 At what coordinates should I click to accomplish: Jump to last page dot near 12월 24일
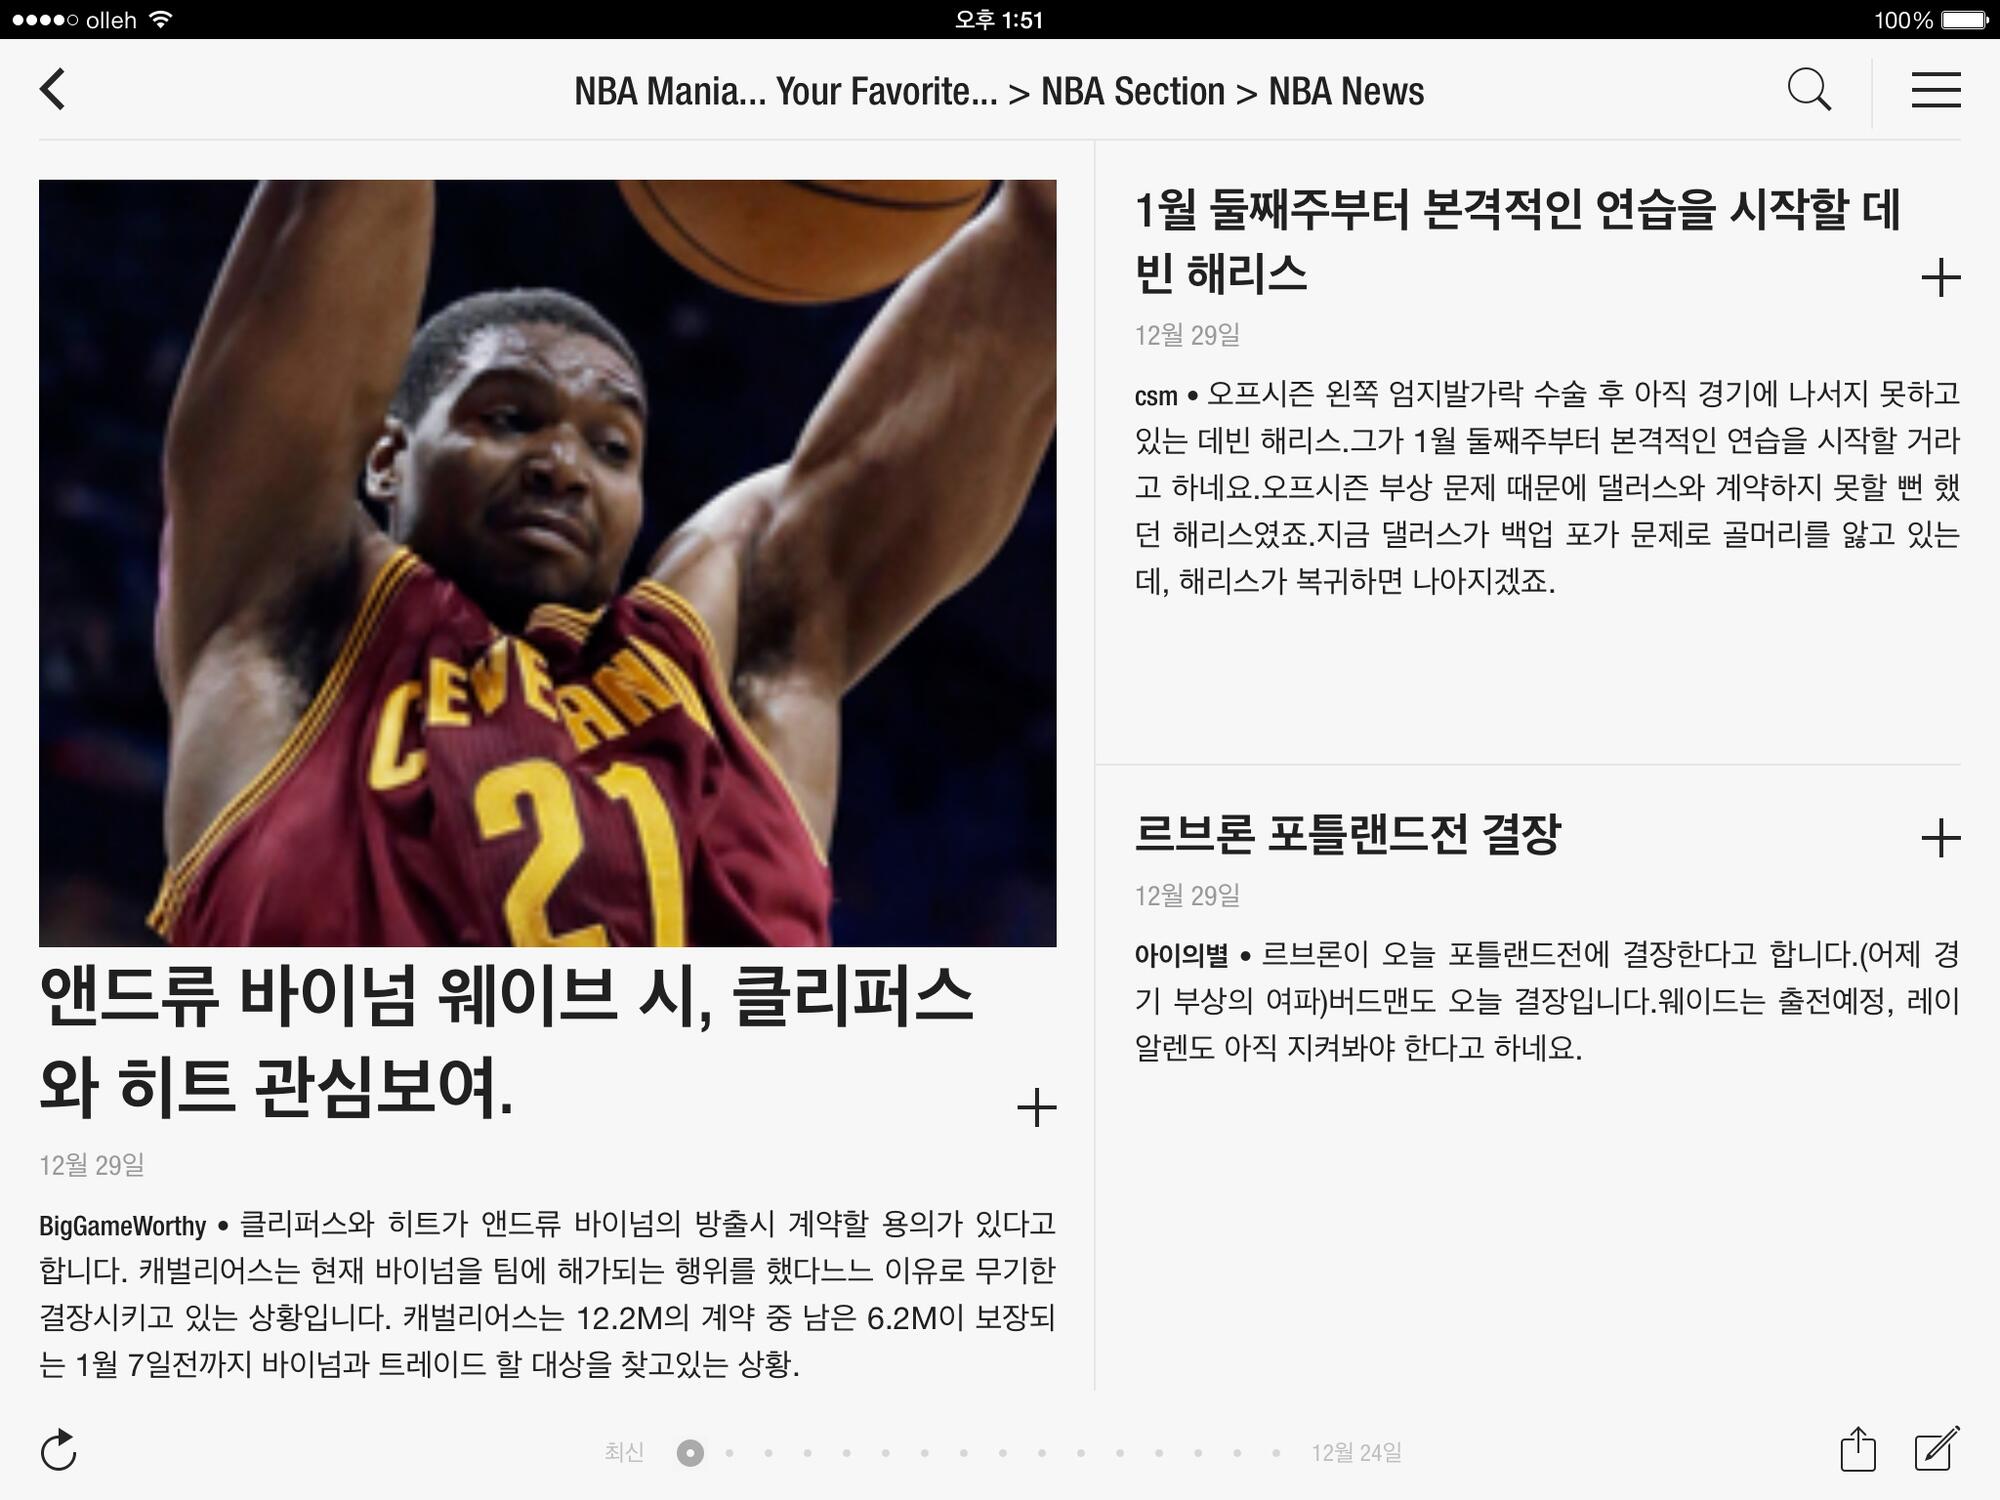click(1275, 1453)
